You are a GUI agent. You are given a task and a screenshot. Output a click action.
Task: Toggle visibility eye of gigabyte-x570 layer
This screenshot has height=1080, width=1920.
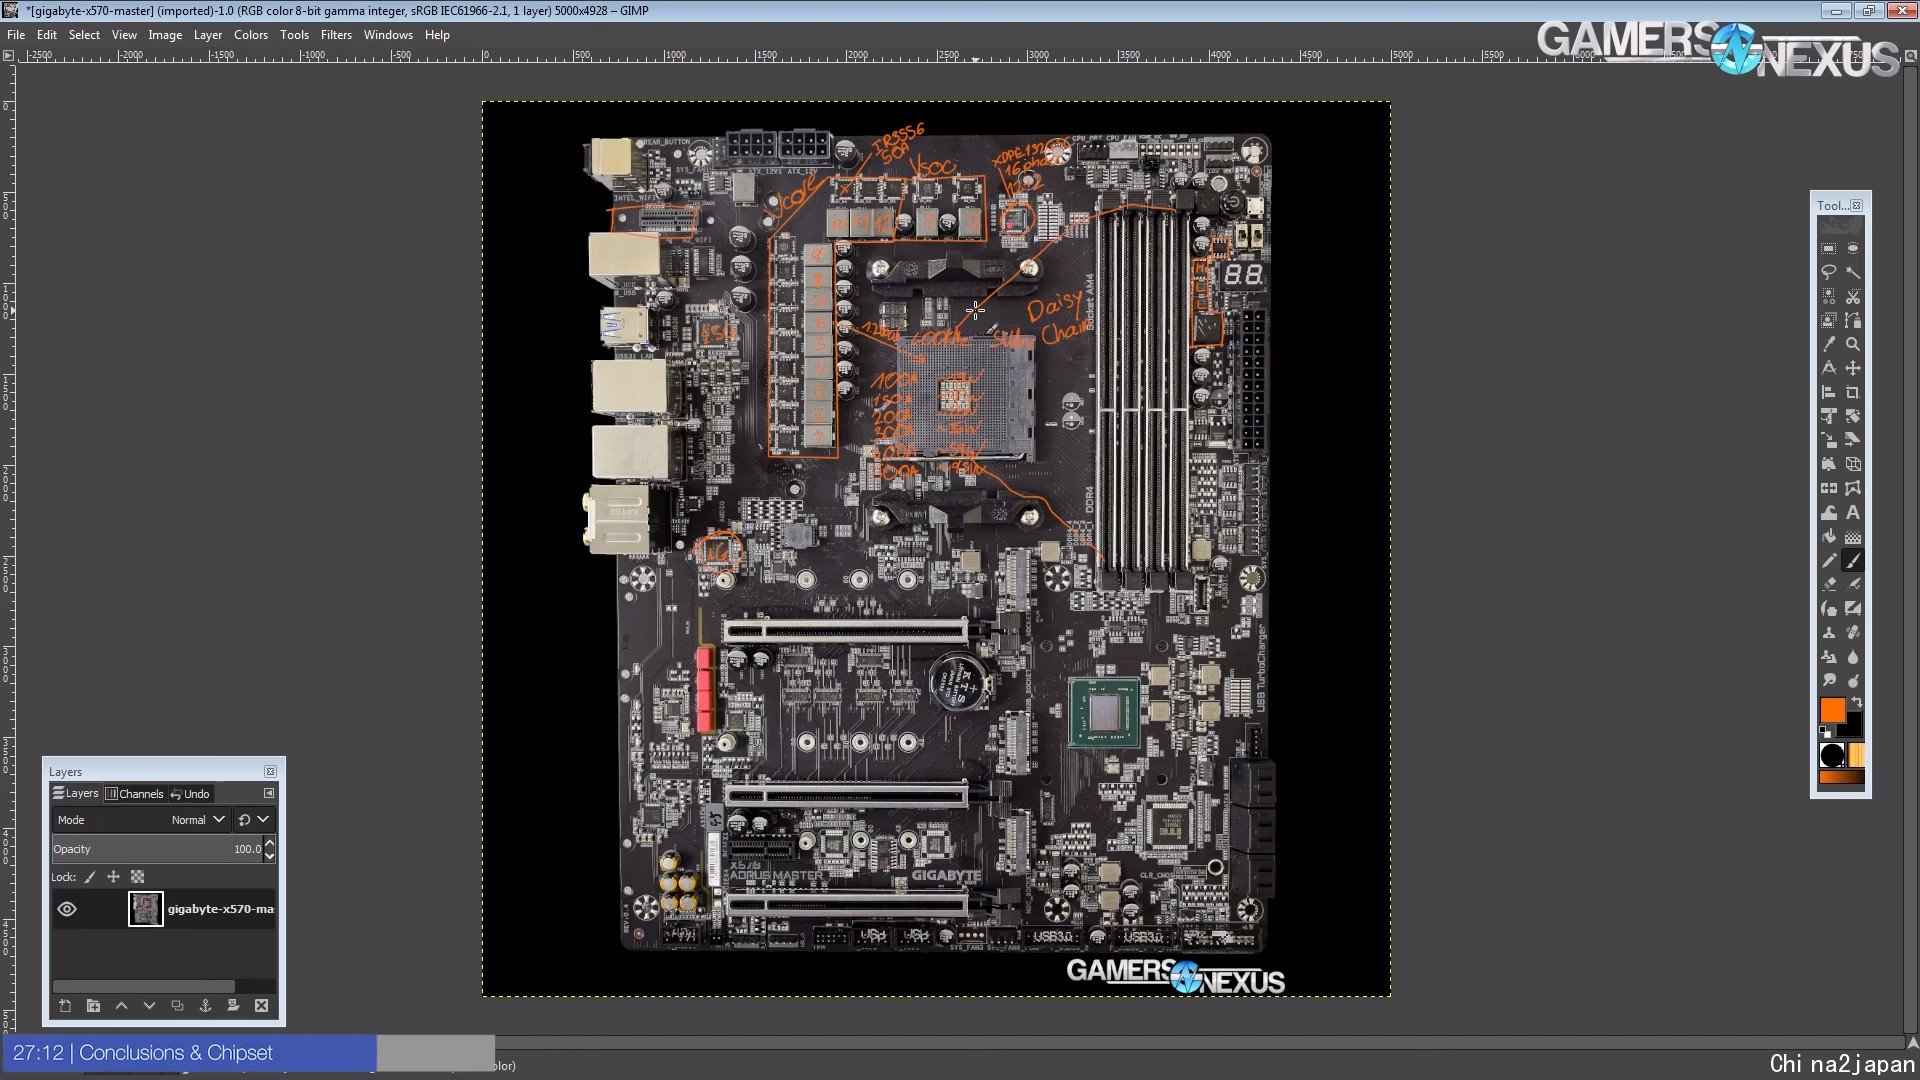[x=67, y=909]
